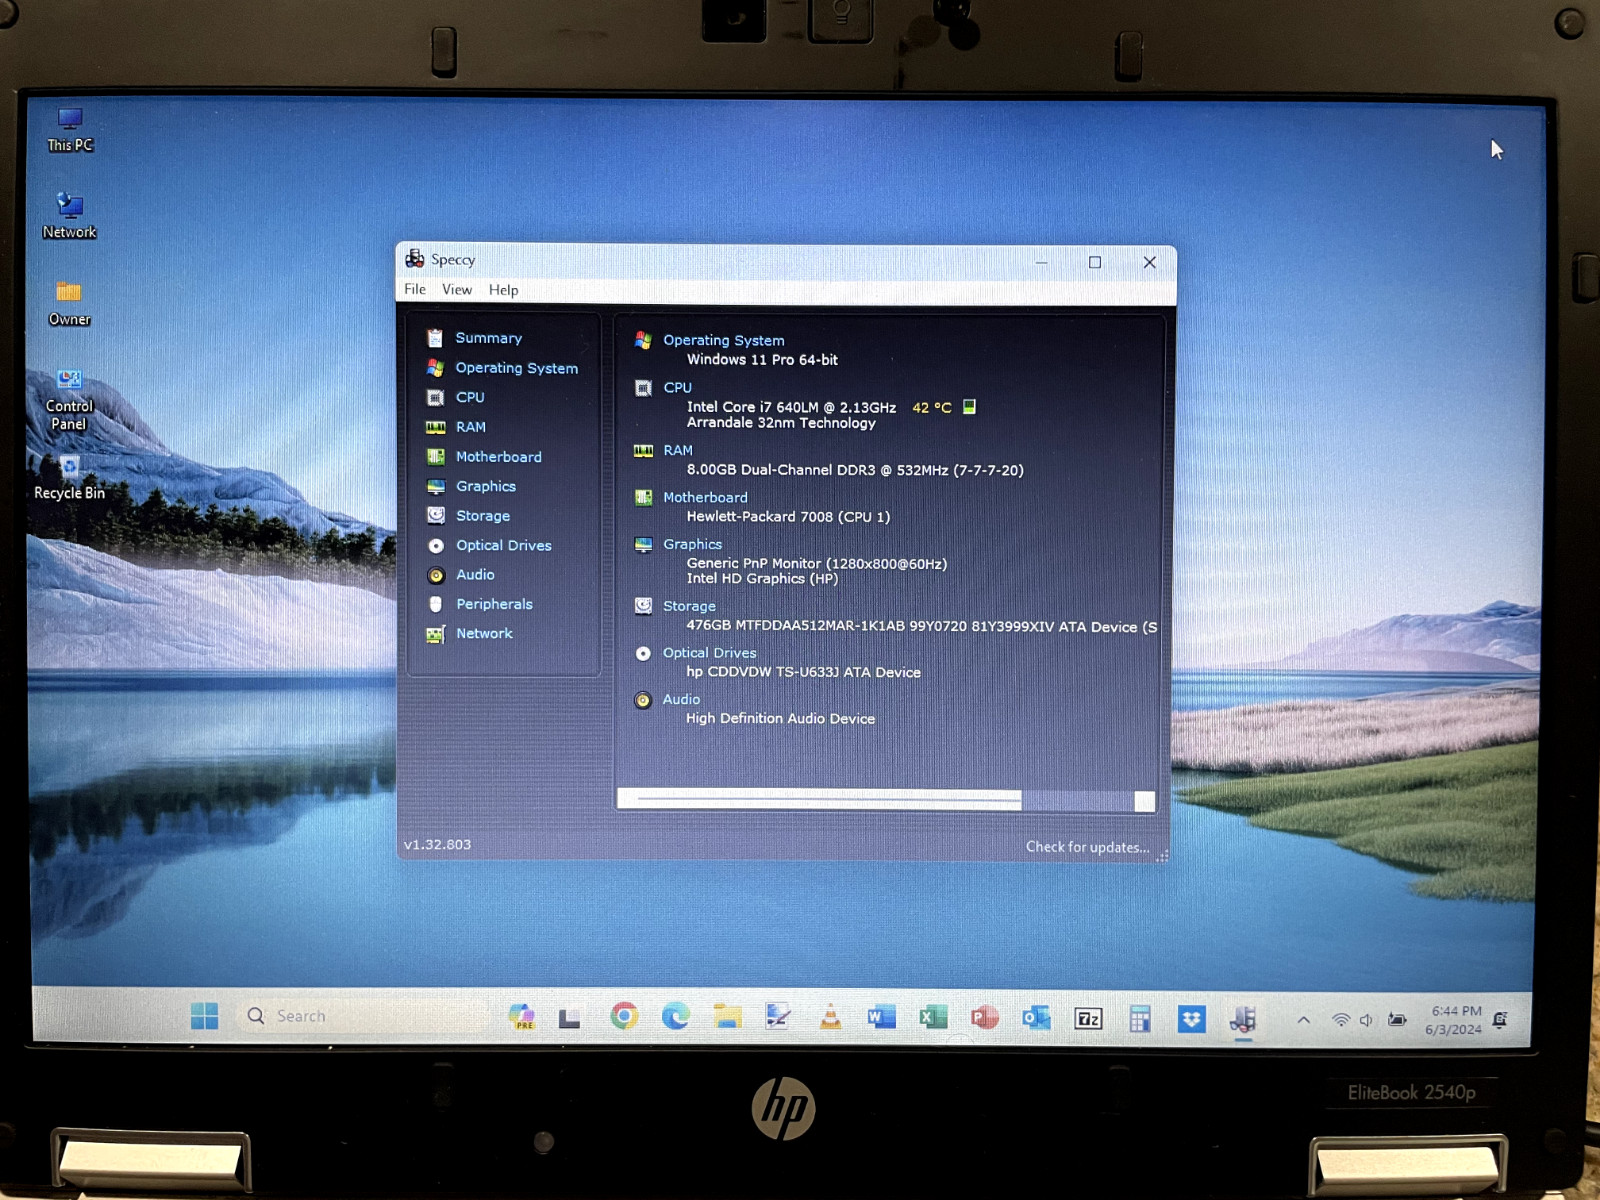This screenshot has width=1600, height=1200.
Task: Click the CPU chip icon in the sidebar
Action: click(x=435, y=397)
